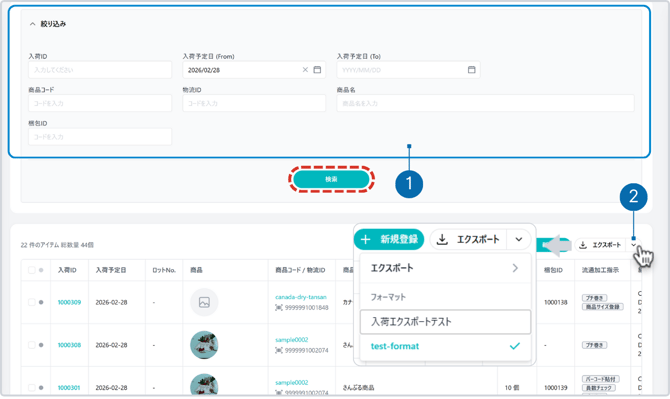Click 梱包ID value 1000138
Viewport: 670px width, 399px height.
tap(555, 302)
